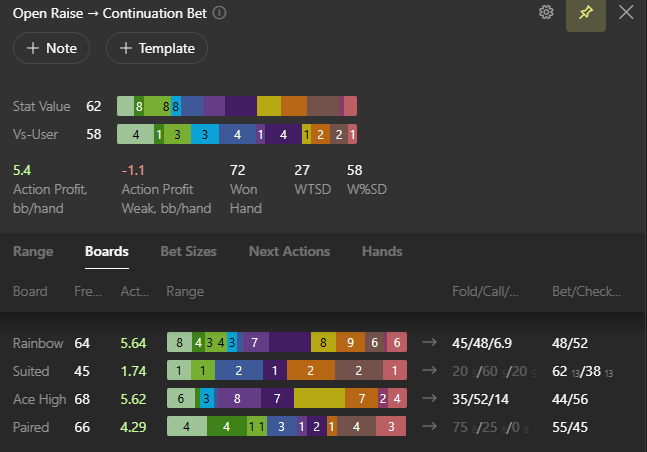This screenshot has height=452, width=647.
Task: Select the Rainbow board row label
Action: coord(38,343)
